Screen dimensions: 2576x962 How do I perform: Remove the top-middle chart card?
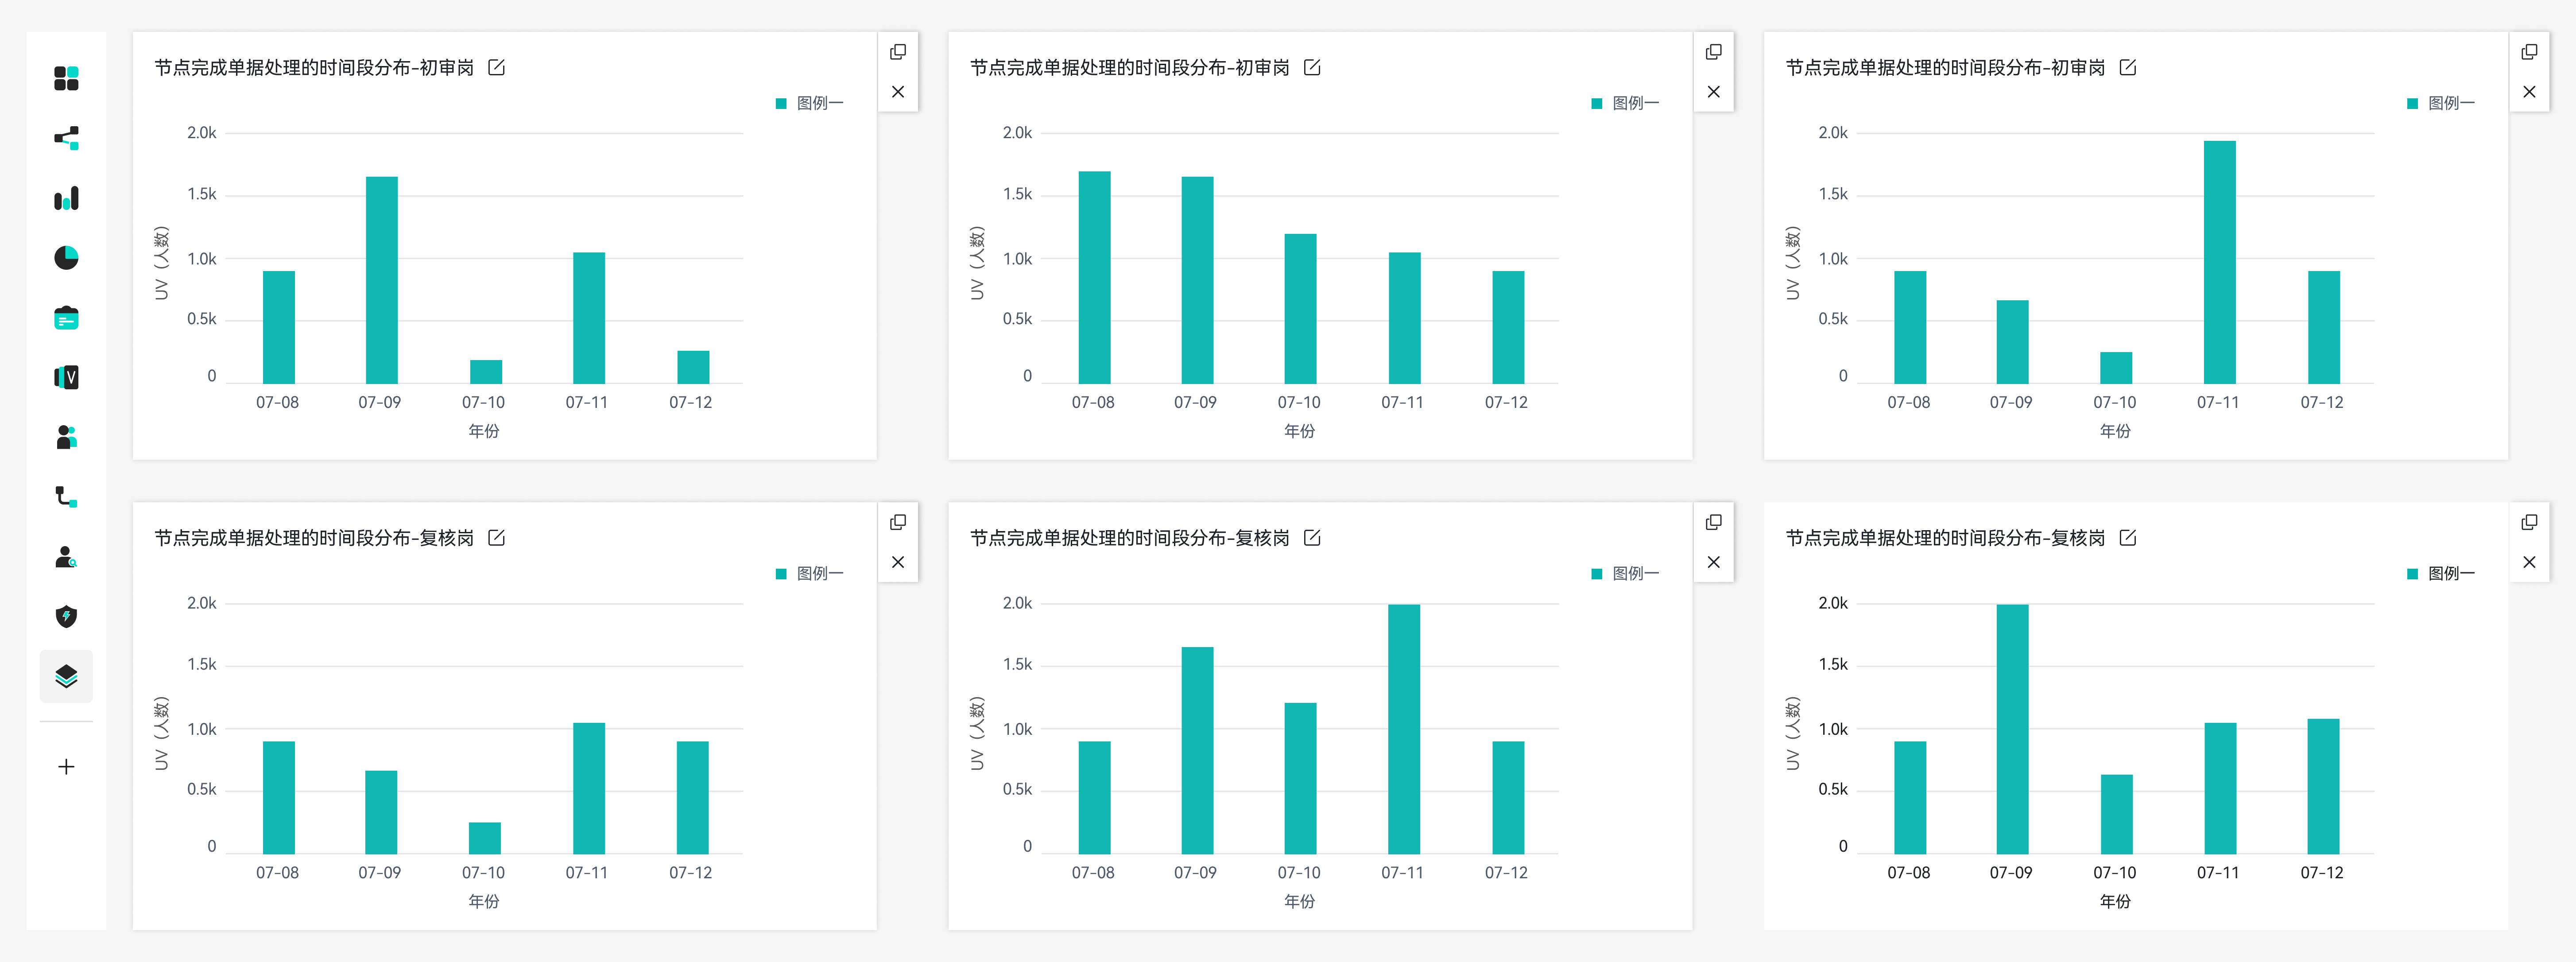tap(1713, 92)
